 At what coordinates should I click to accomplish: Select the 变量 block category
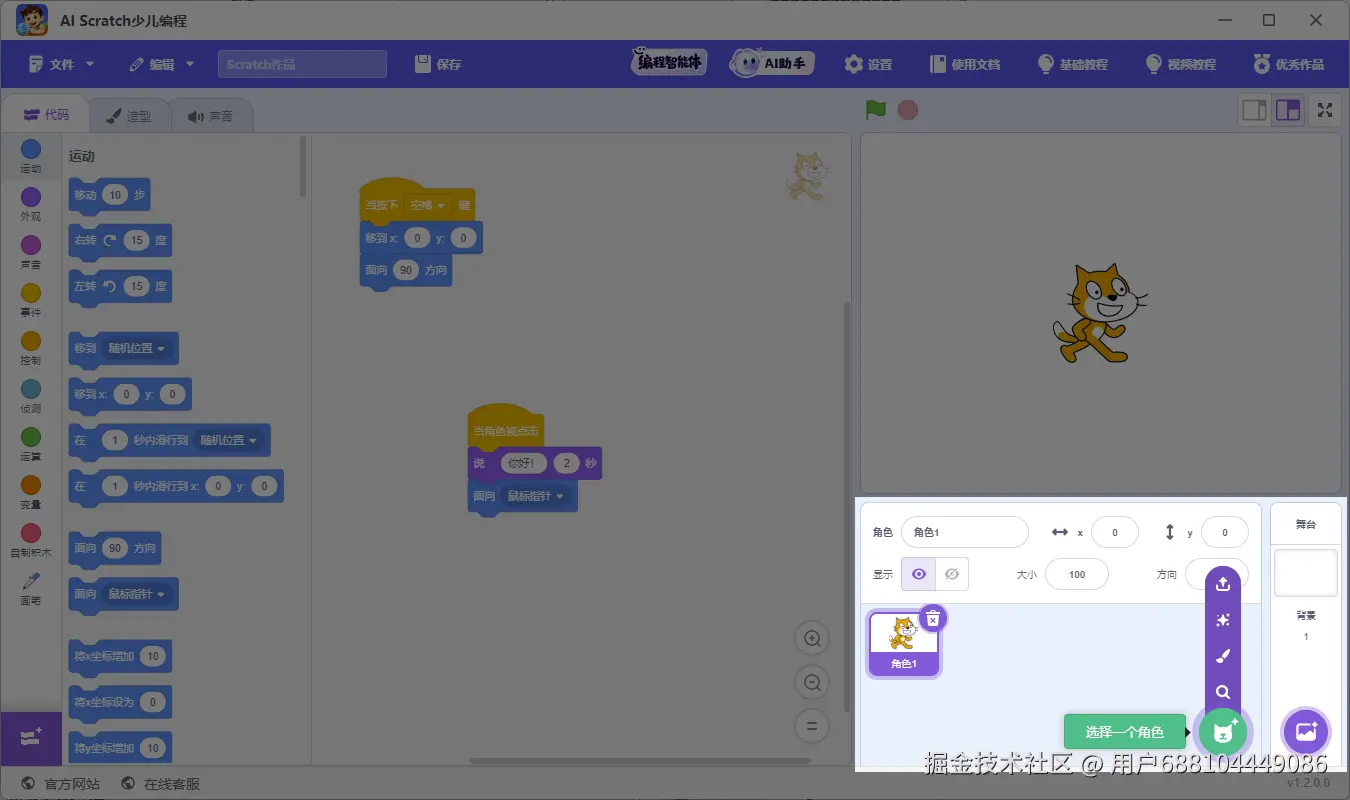[x=31, y=493]
